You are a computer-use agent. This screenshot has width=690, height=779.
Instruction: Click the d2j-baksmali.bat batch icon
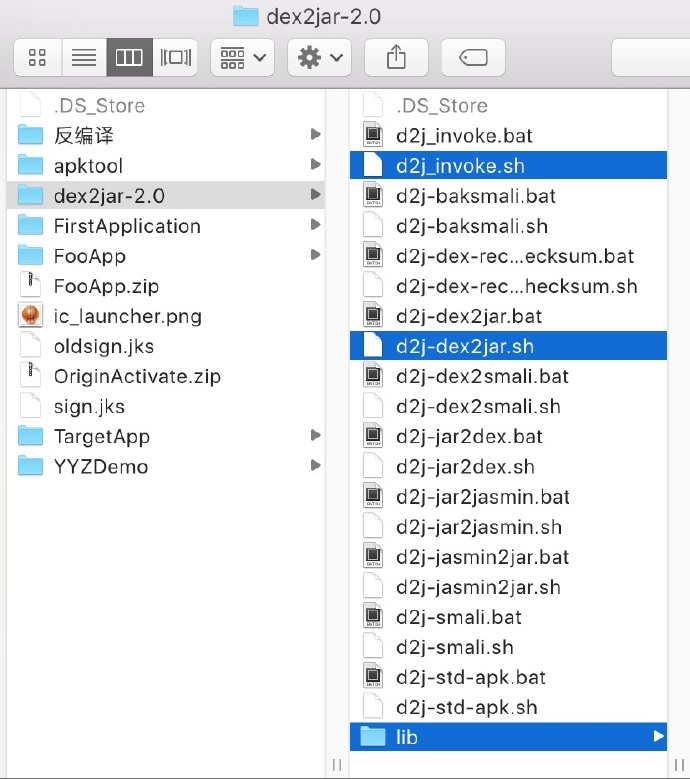click(x=373, y=195)
